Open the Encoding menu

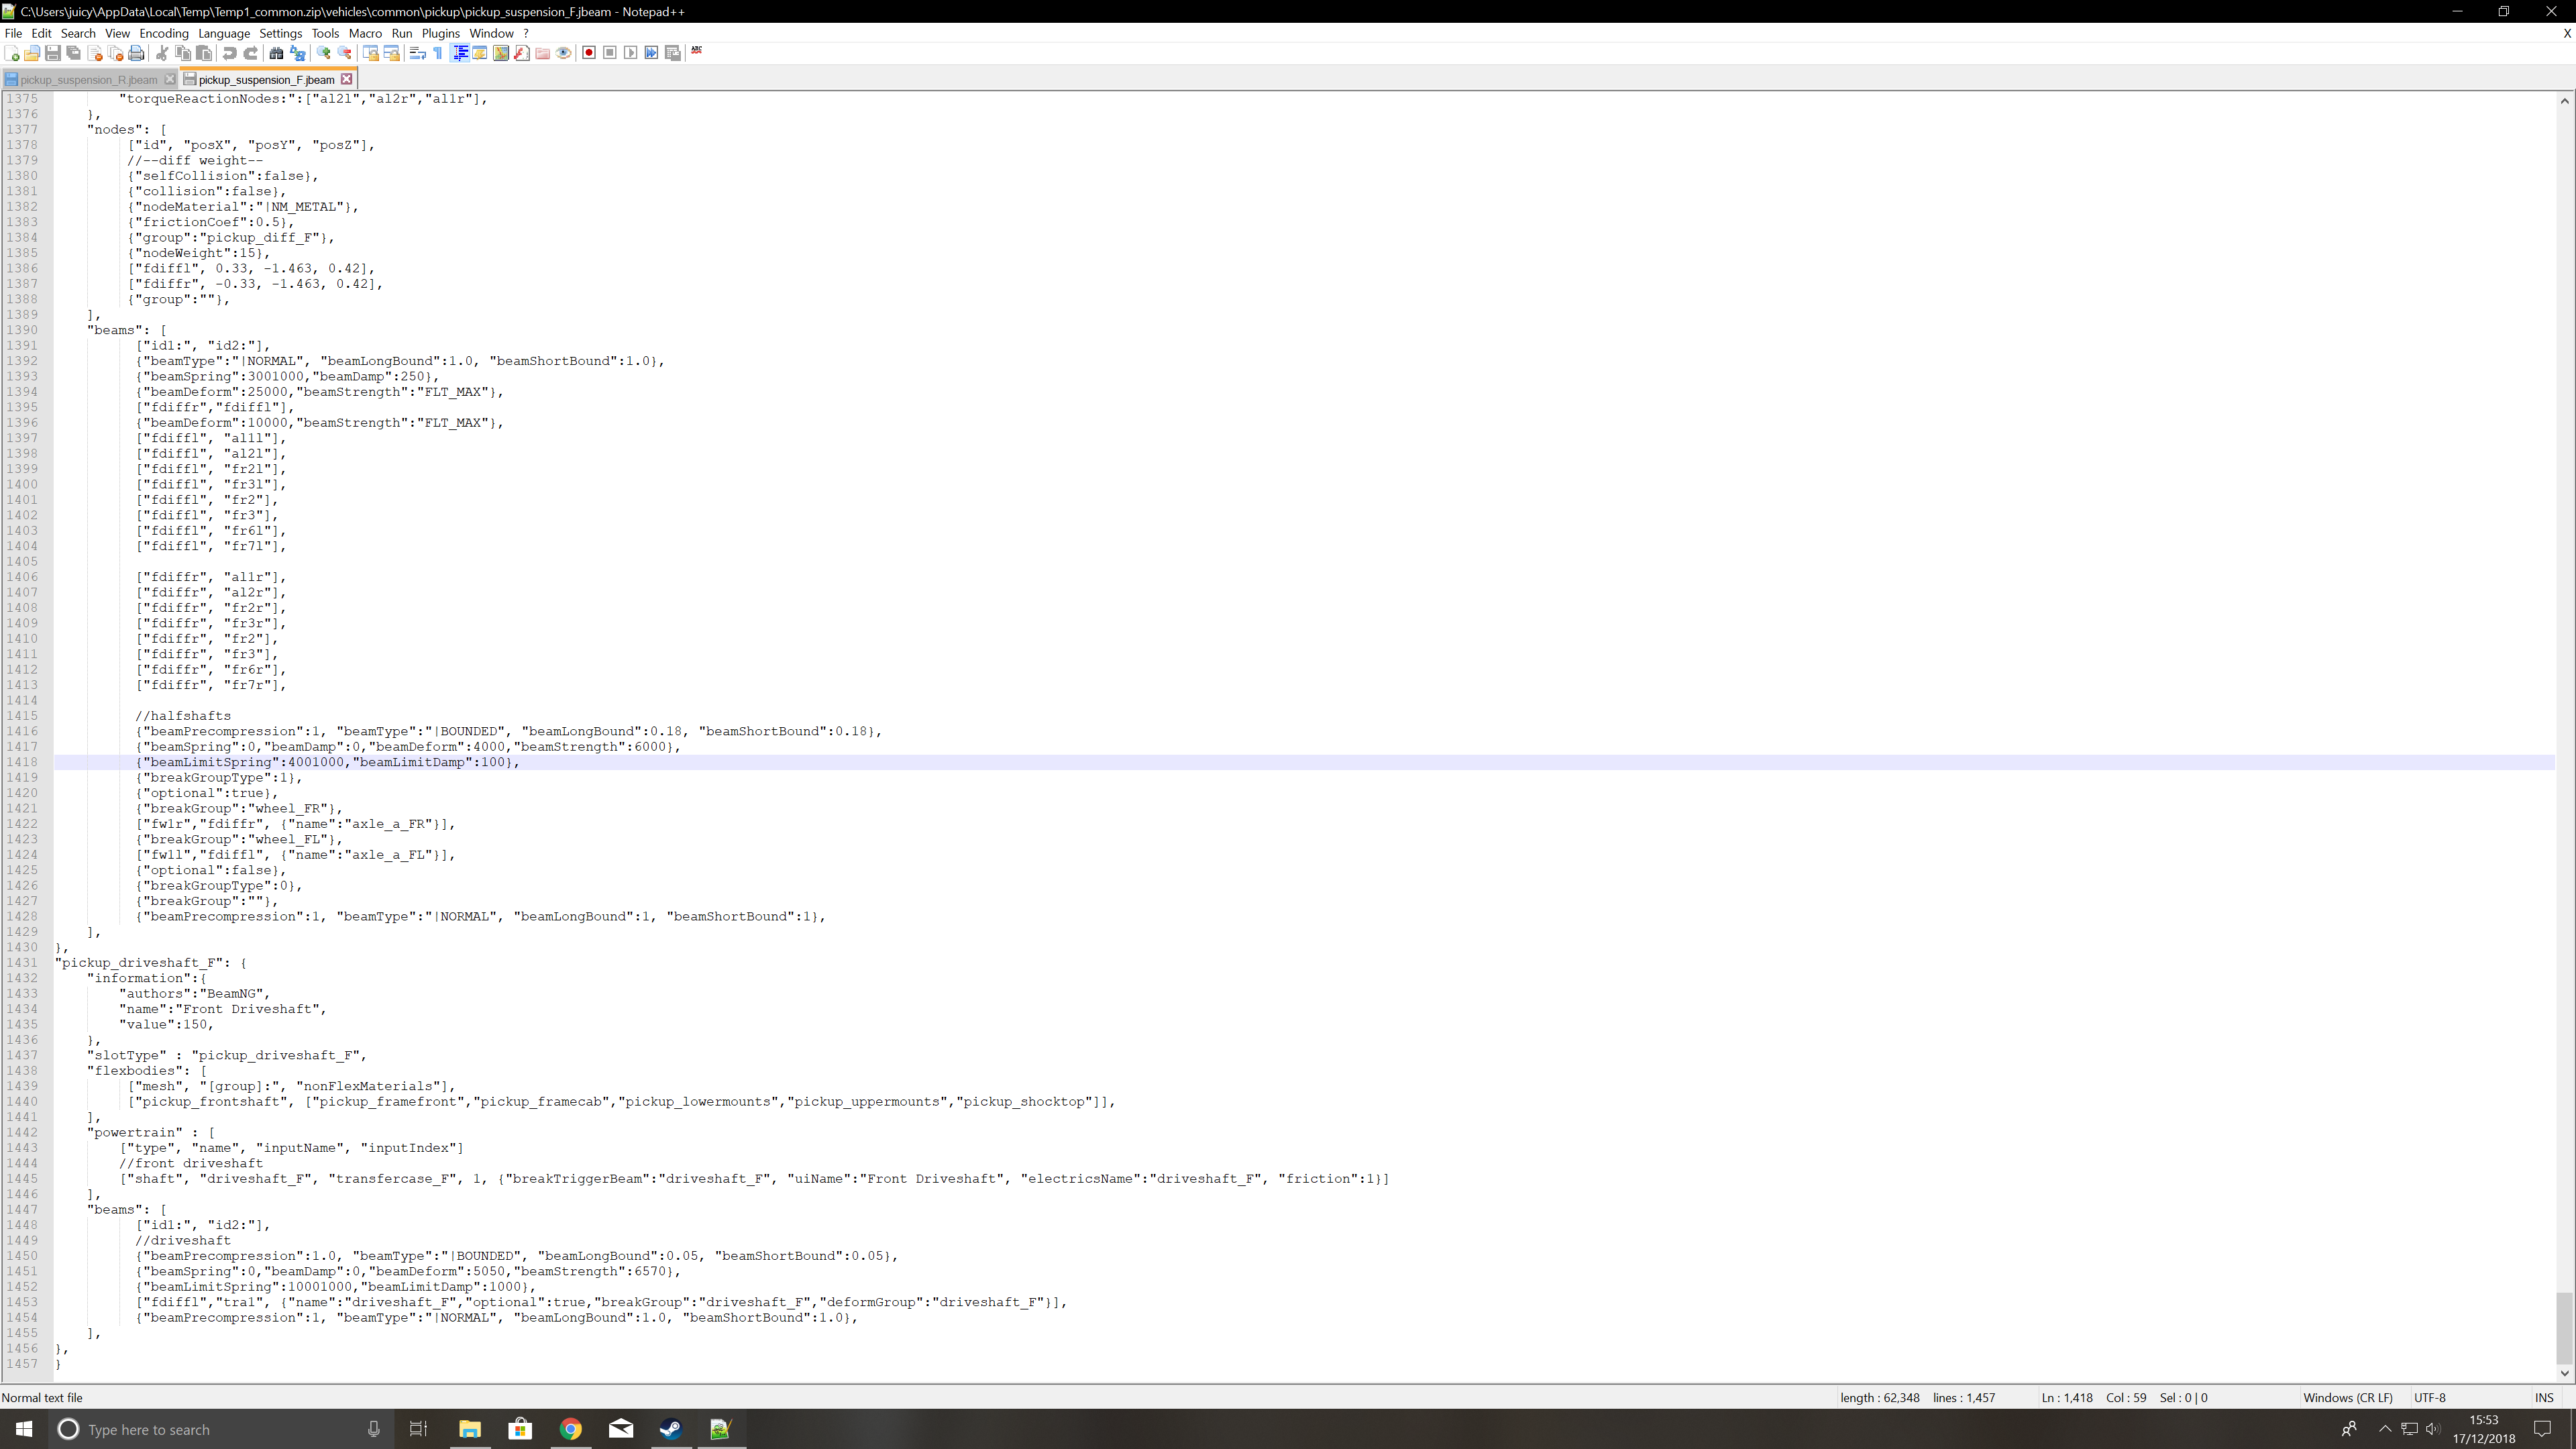(x=163, y=33)
